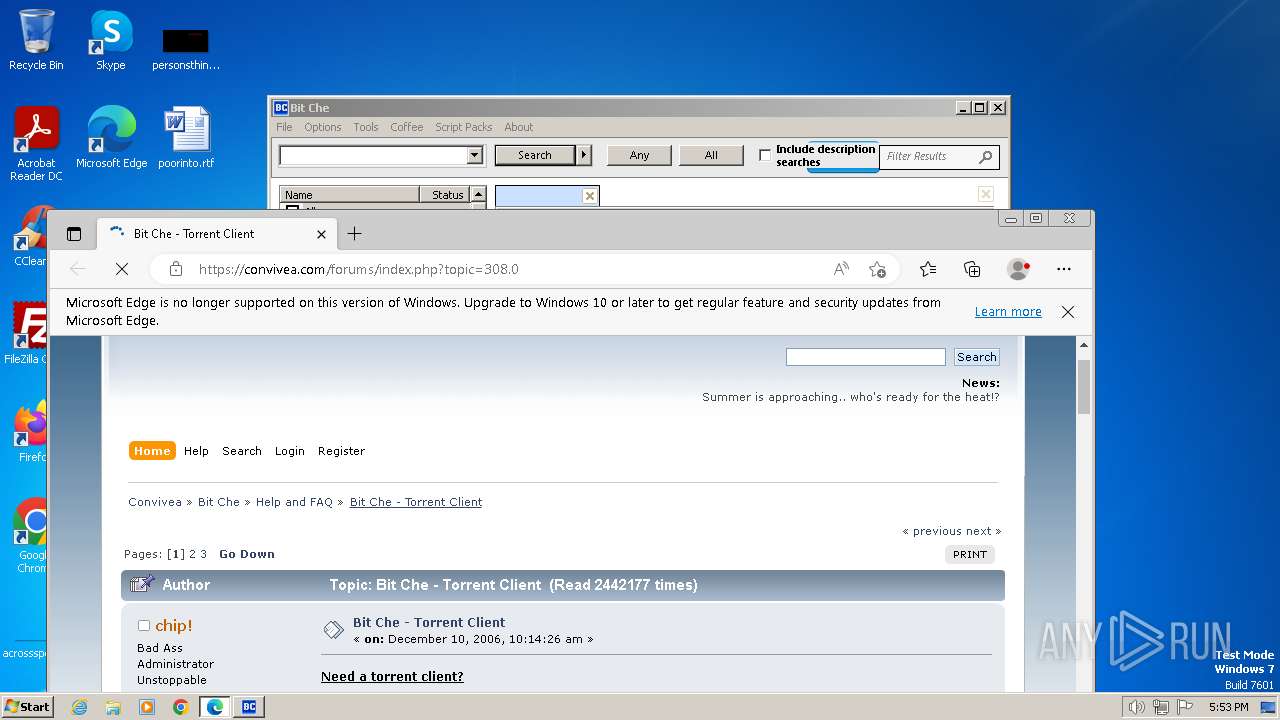
Task: Stop loading the page in Edge
Action: (121, 269)
